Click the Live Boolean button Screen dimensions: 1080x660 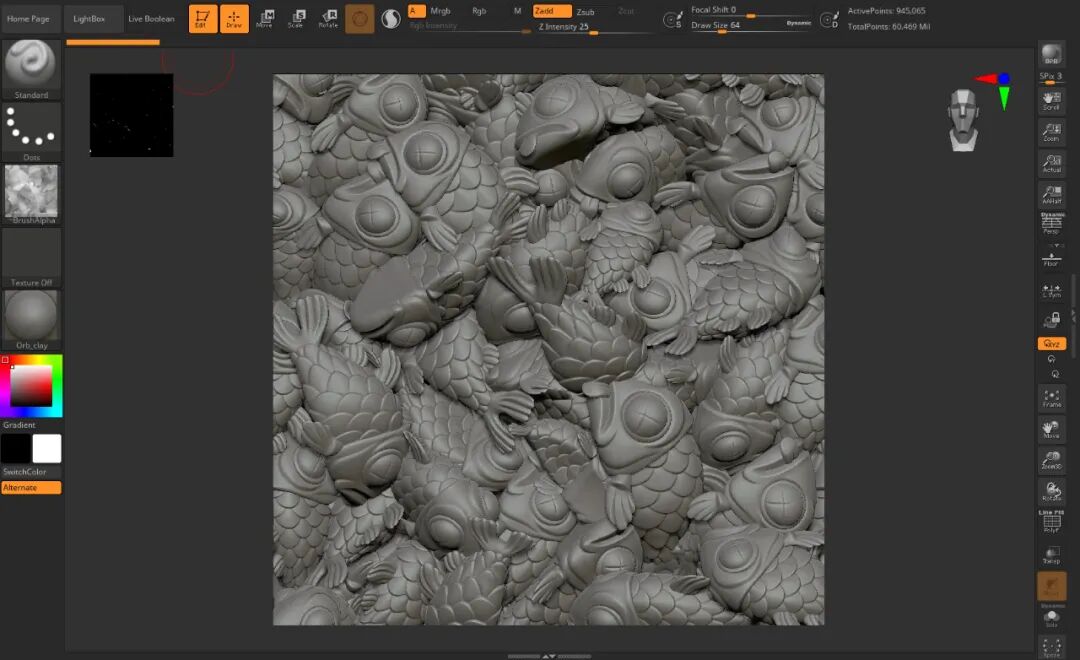(x=151, y=19)
